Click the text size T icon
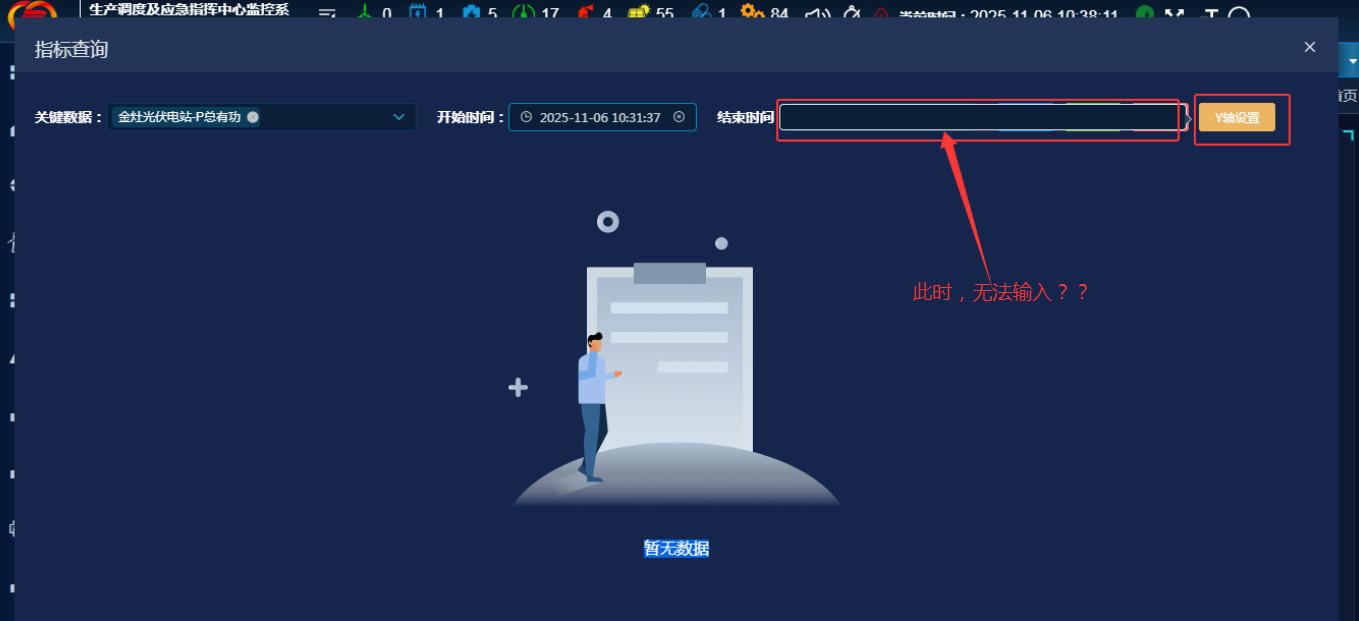 [x=1210, y=15]
